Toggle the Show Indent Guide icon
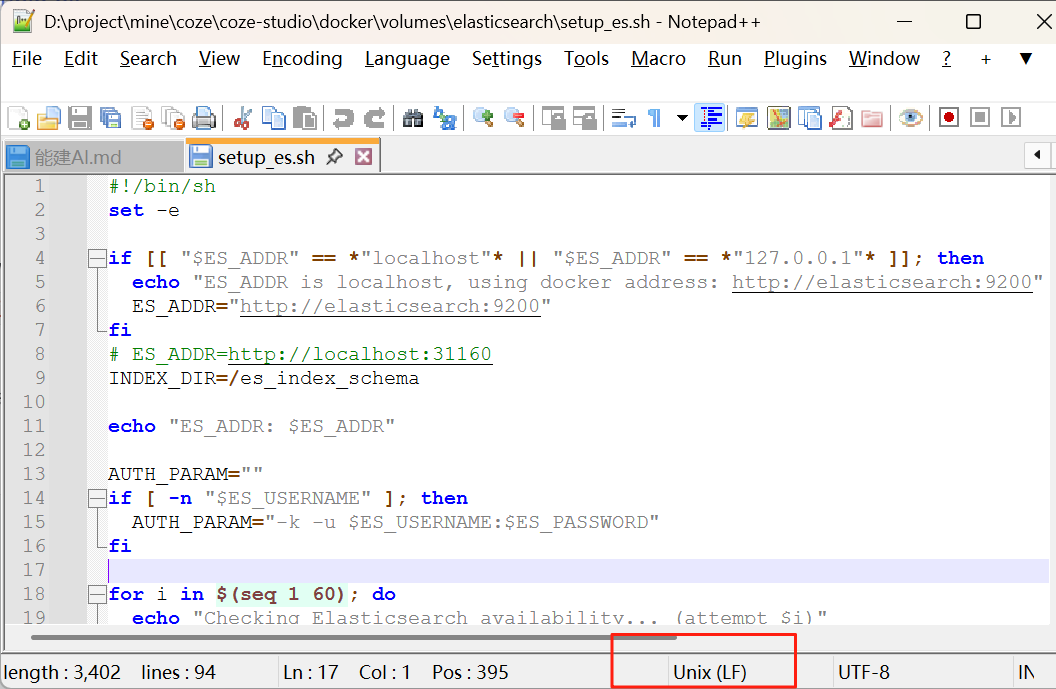The height and width of the screenshot is (689, 1056). coord(710,117)
